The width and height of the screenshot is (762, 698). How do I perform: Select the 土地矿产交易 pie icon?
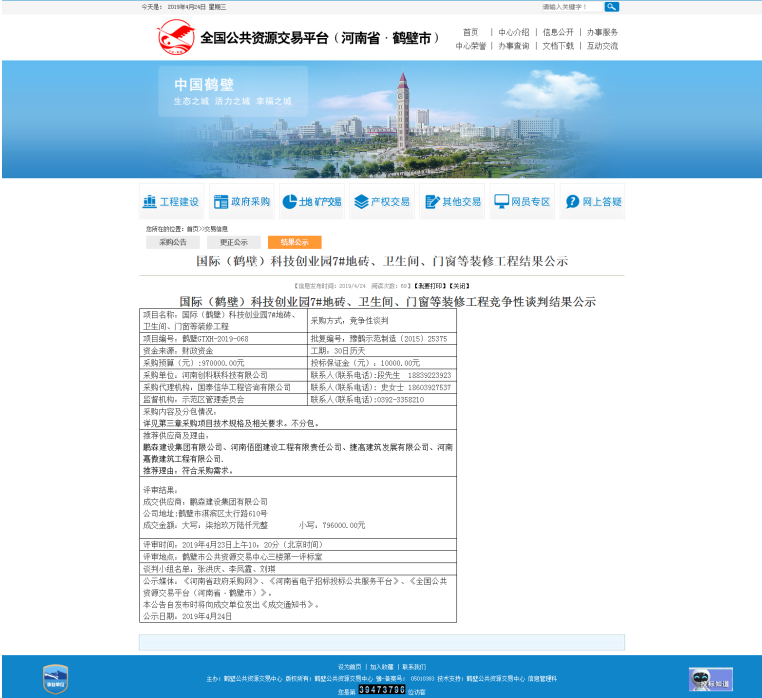289,201
